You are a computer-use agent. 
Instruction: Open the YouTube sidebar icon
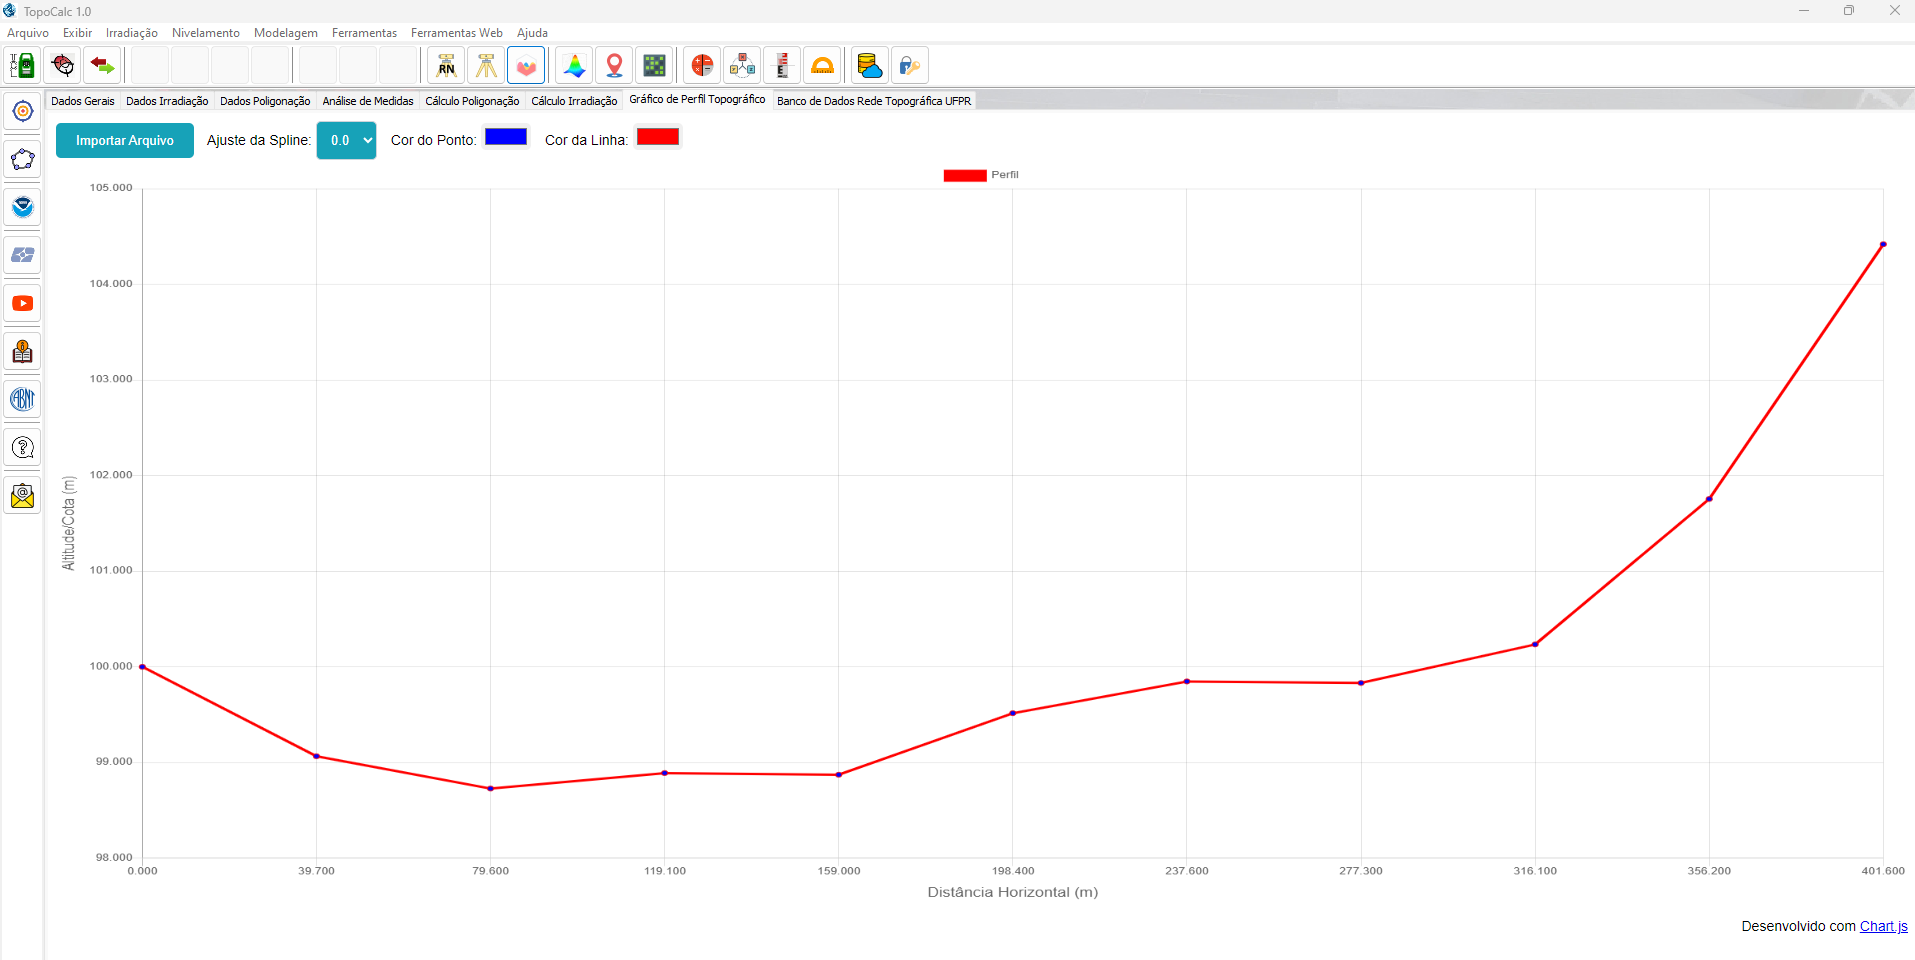(22, 303)
